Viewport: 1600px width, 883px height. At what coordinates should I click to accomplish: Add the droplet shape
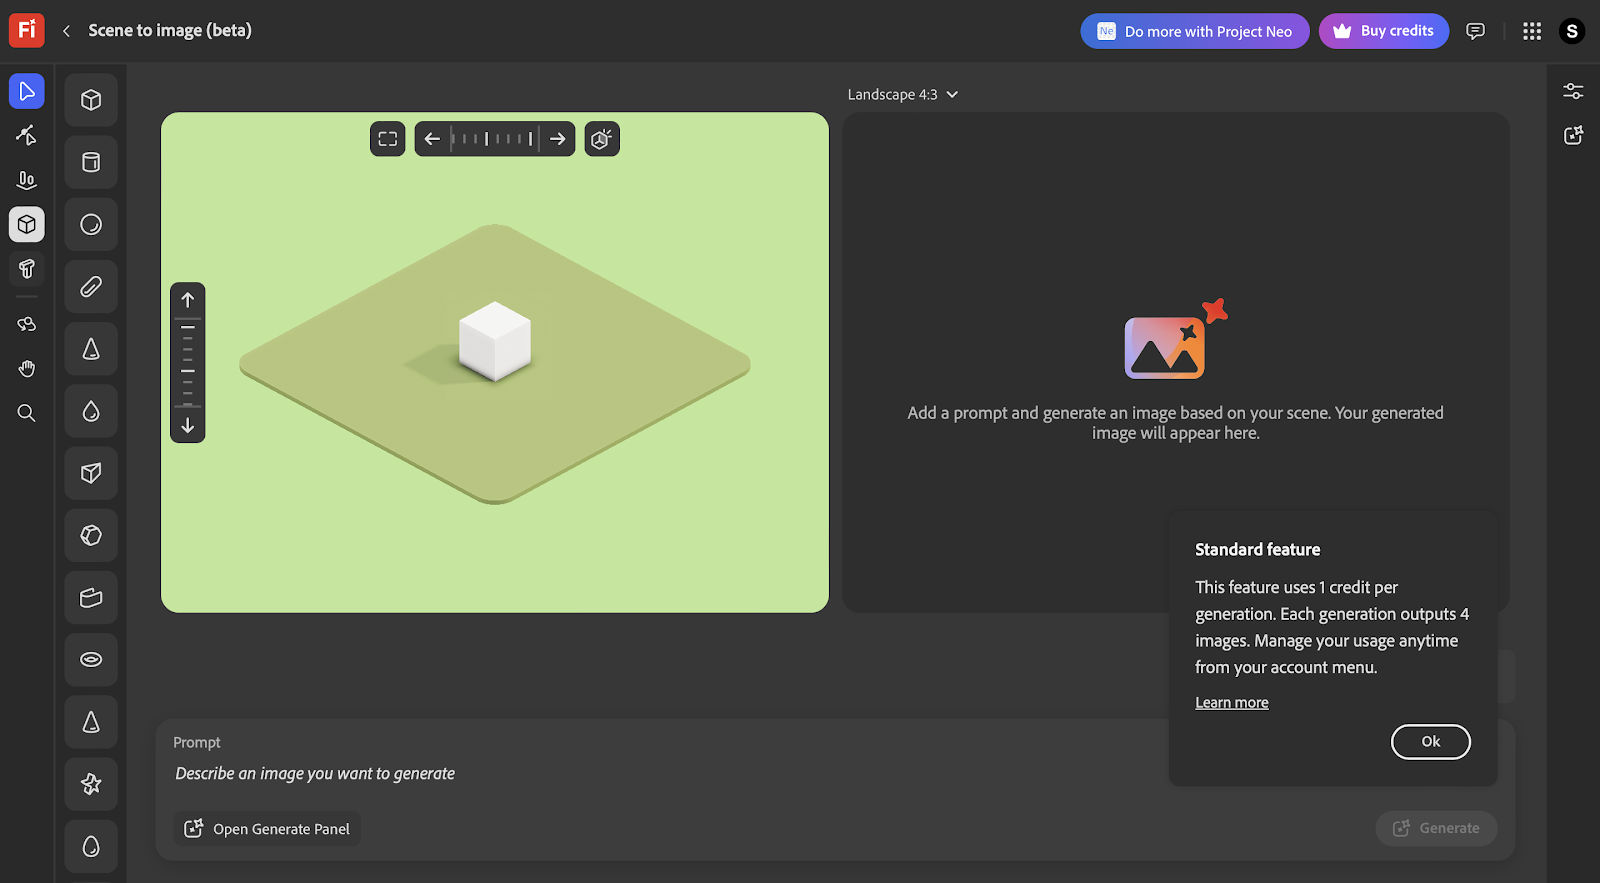click(91, 411)
